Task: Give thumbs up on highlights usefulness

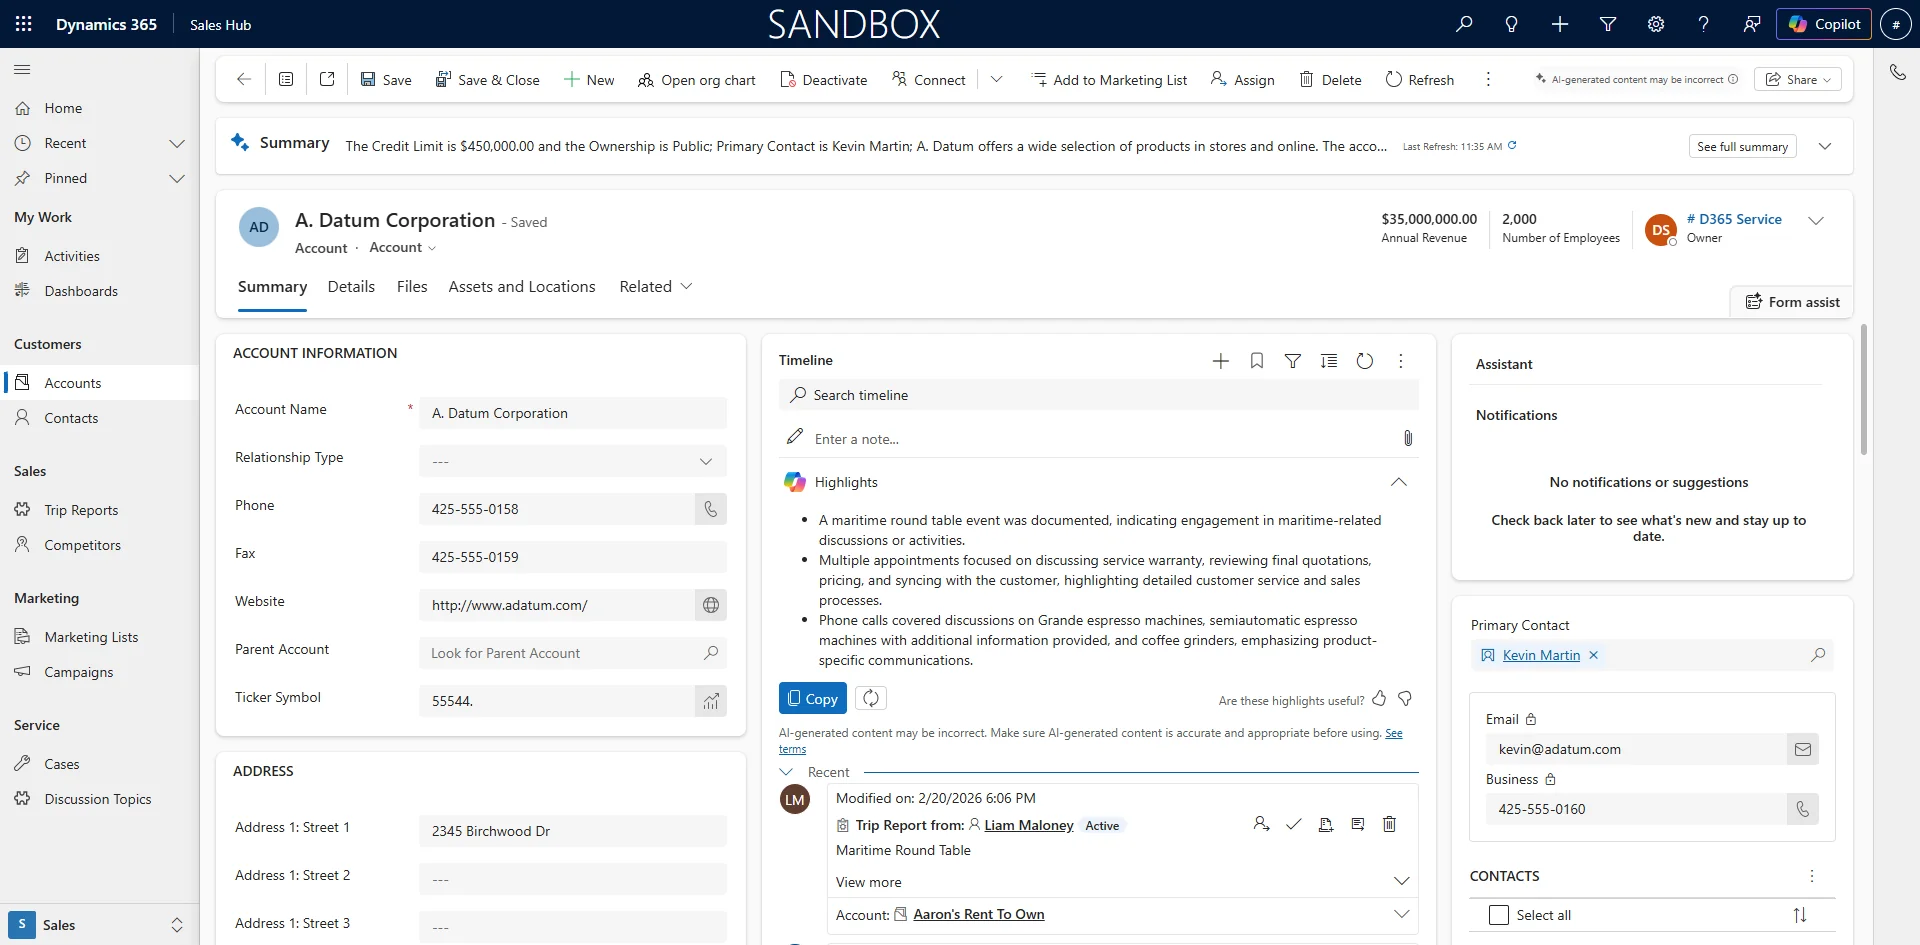Action: coord(1380,699)
